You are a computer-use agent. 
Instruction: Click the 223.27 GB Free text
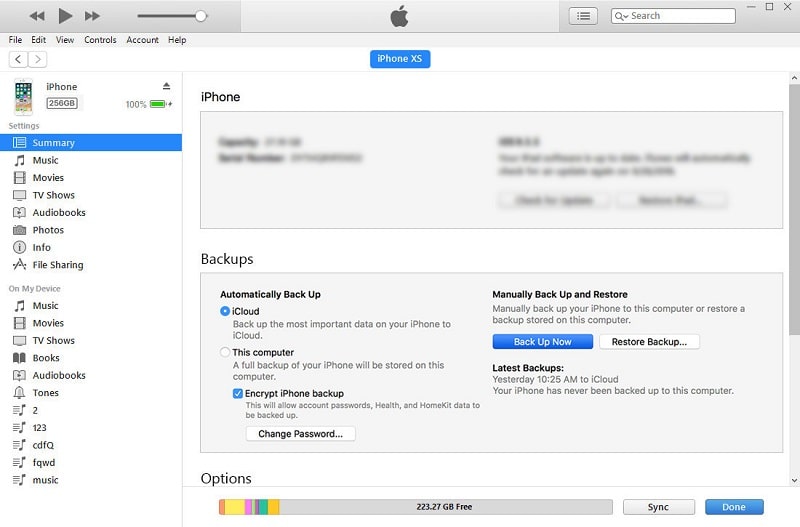(x=444, y=507)
